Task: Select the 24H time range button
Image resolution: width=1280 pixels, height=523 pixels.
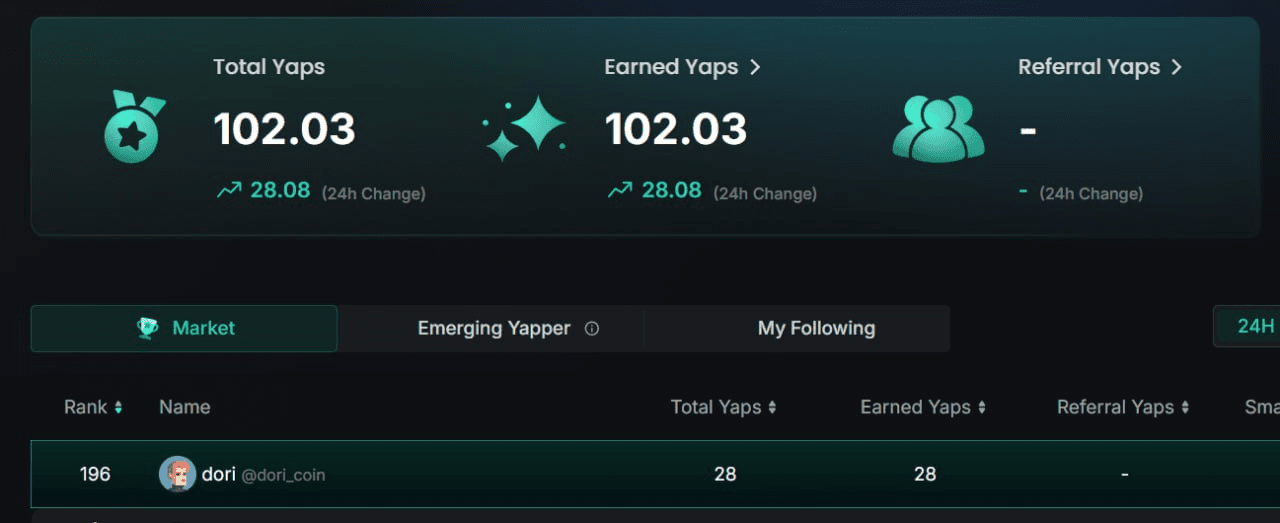Action: (1247, 326)
